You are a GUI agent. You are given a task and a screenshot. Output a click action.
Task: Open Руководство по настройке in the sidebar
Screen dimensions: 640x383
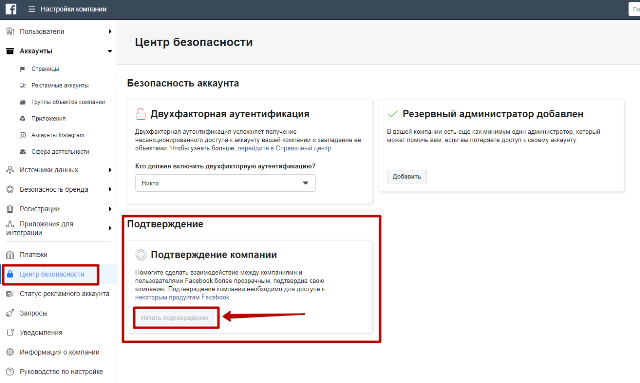click(x=61, y=372)
